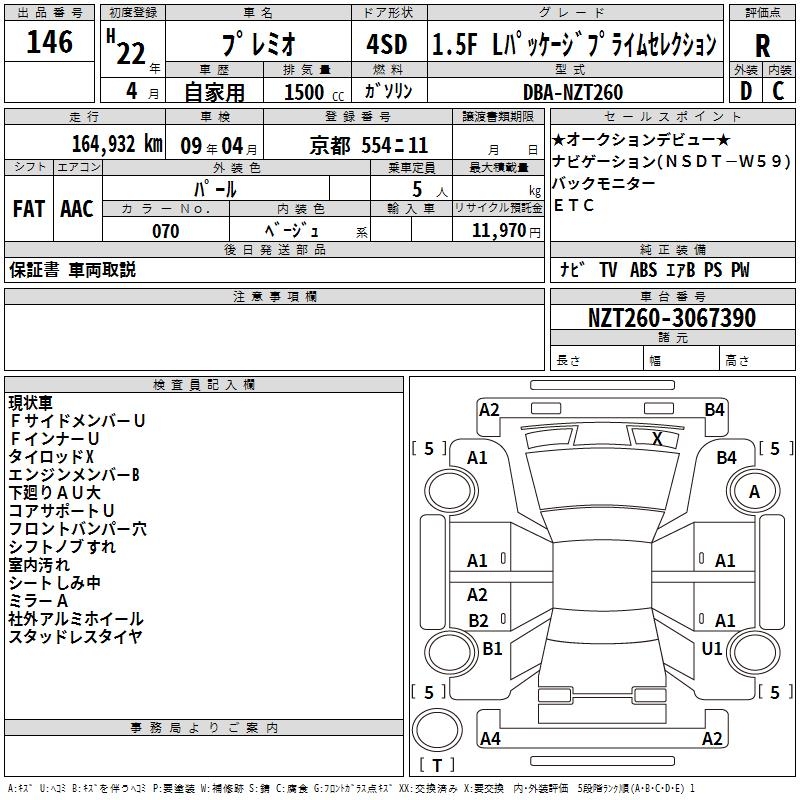Select the seating capacity 5 人
The width and height of the screenshot is (800, 800).
coord(430,190)
